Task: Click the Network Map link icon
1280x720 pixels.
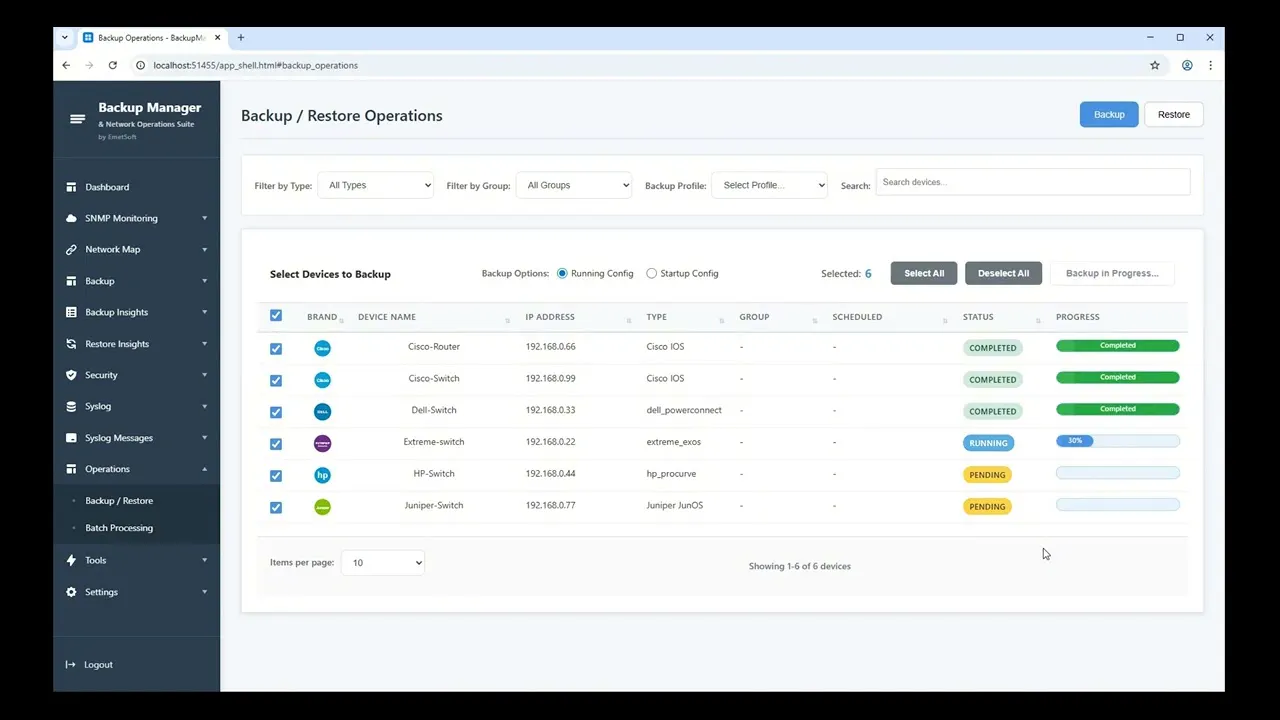Action: click(x=71, y=250)
